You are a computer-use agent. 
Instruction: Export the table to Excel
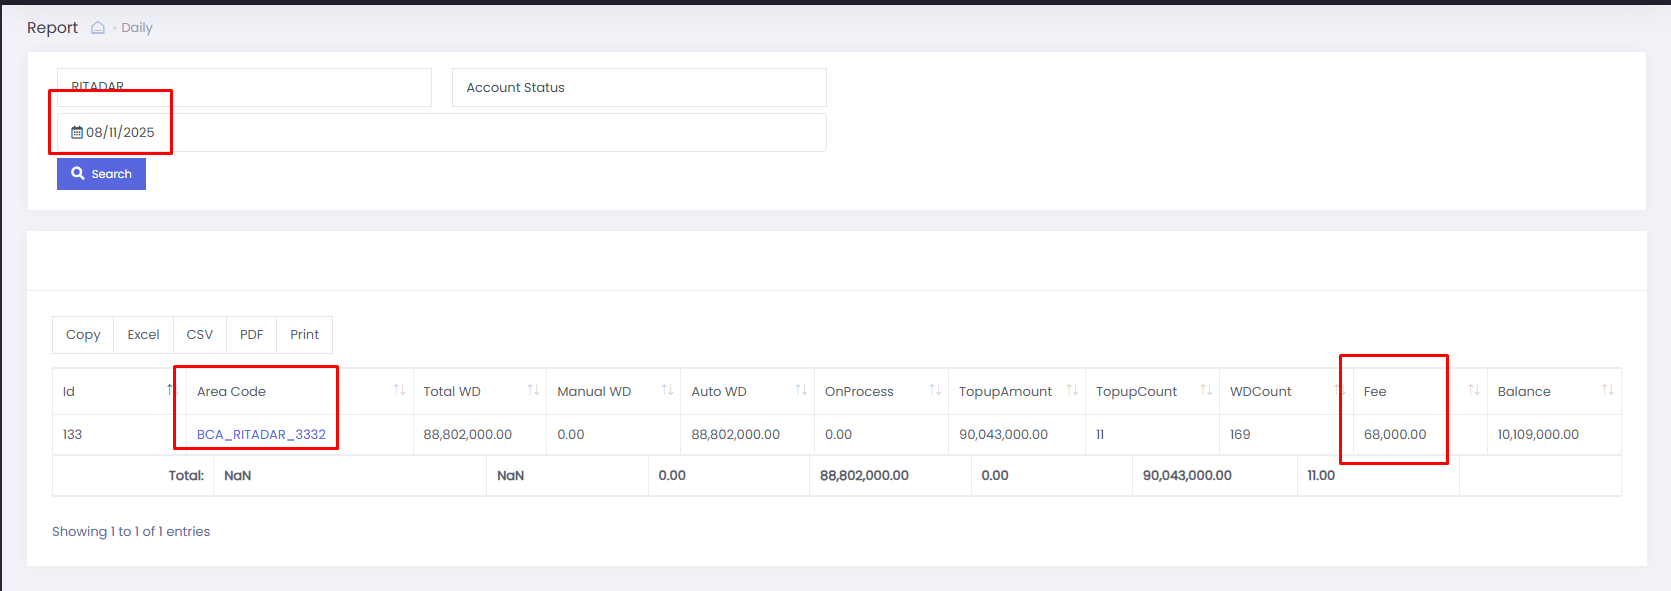[x=143, y=335]
